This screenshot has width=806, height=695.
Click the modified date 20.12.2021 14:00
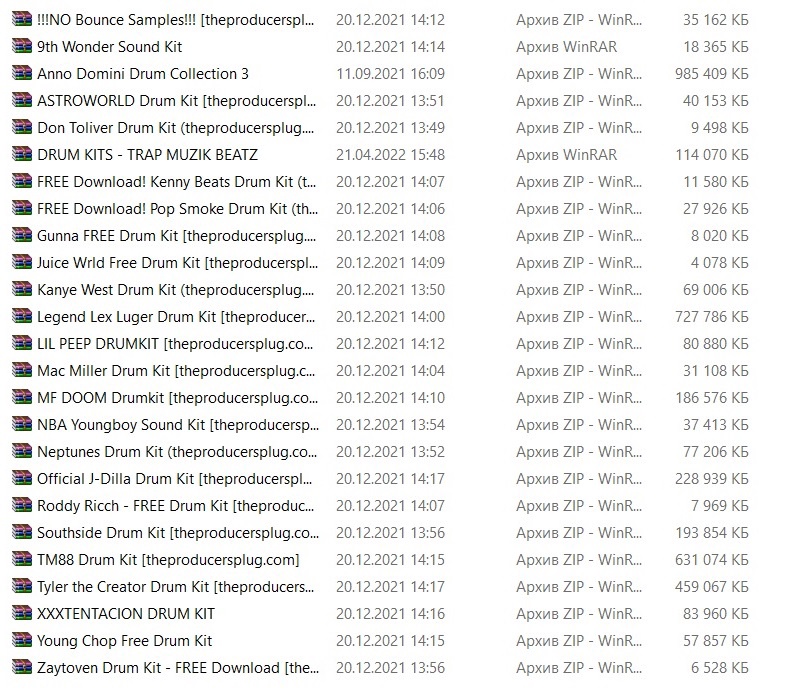tap(391, 317)
